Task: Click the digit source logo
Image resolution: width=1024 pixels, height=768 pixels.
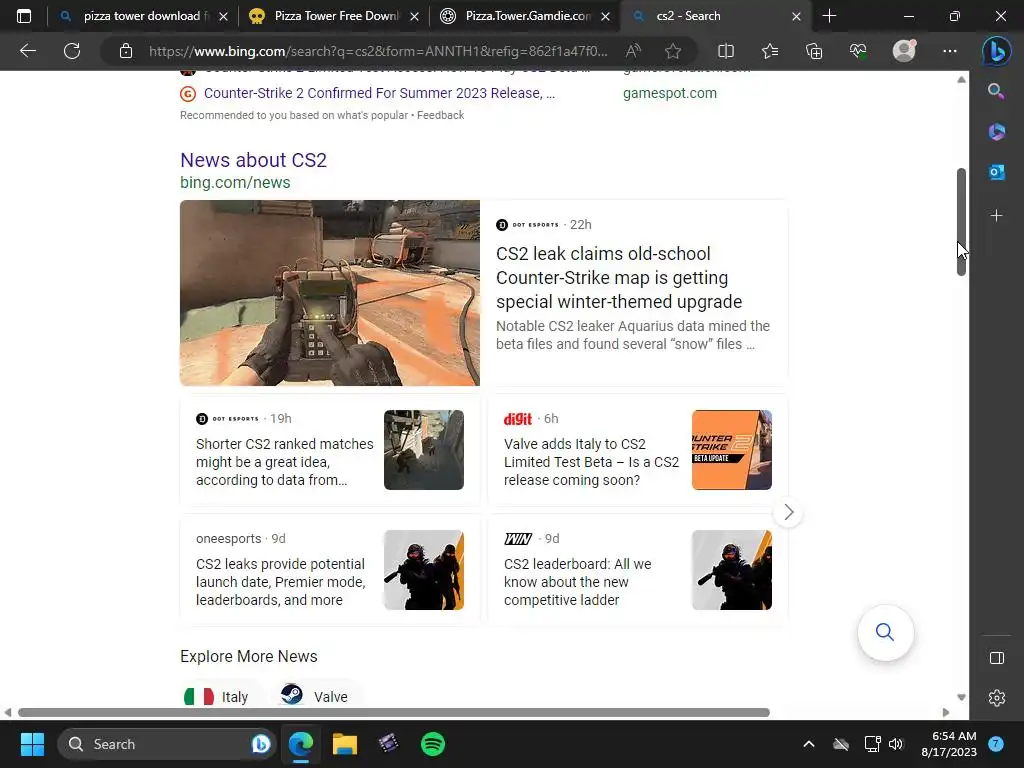Action: [x=518, y=419]
